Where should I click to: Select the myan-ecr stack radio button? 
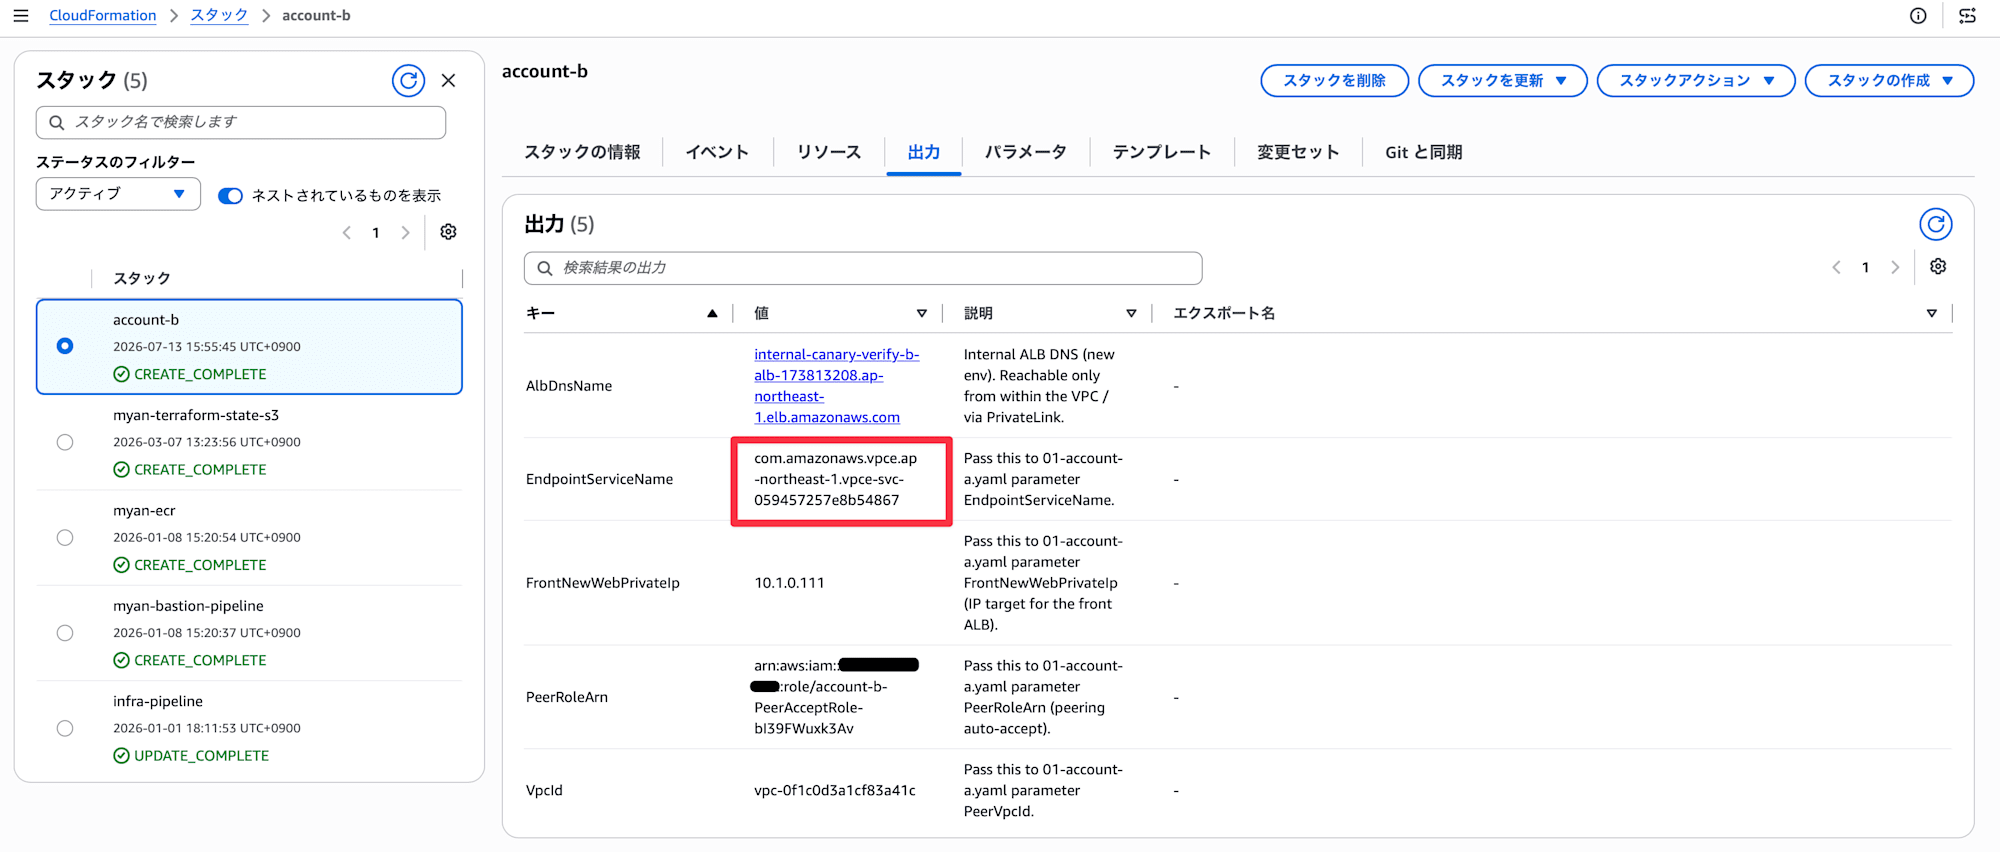coord(65,537)
